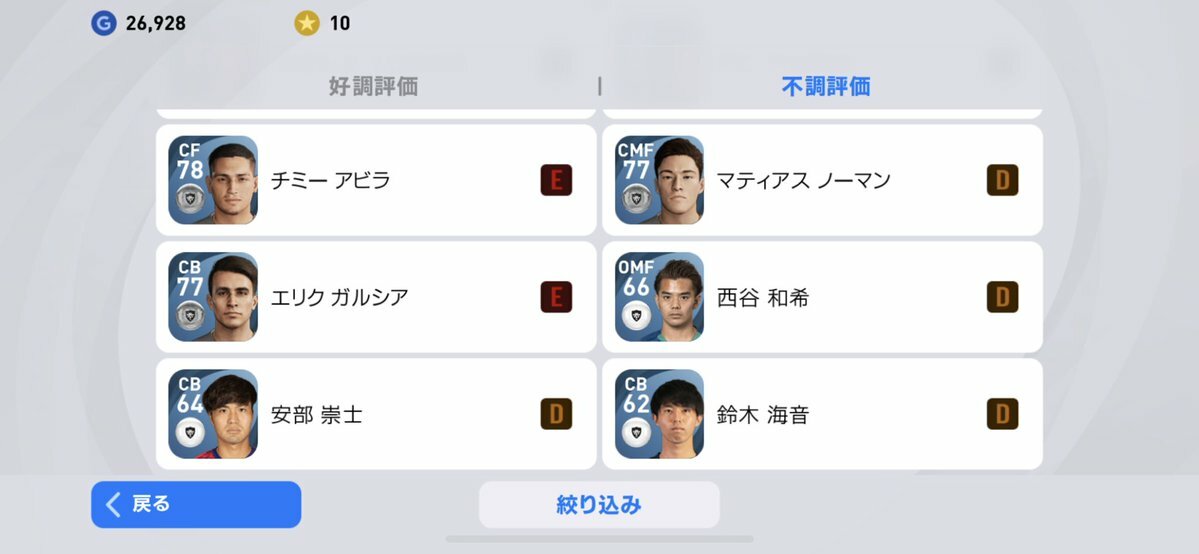Tap the D rating badge for 鈴木 海音
Viewport: 1199px width, 554px height.
1002,414
